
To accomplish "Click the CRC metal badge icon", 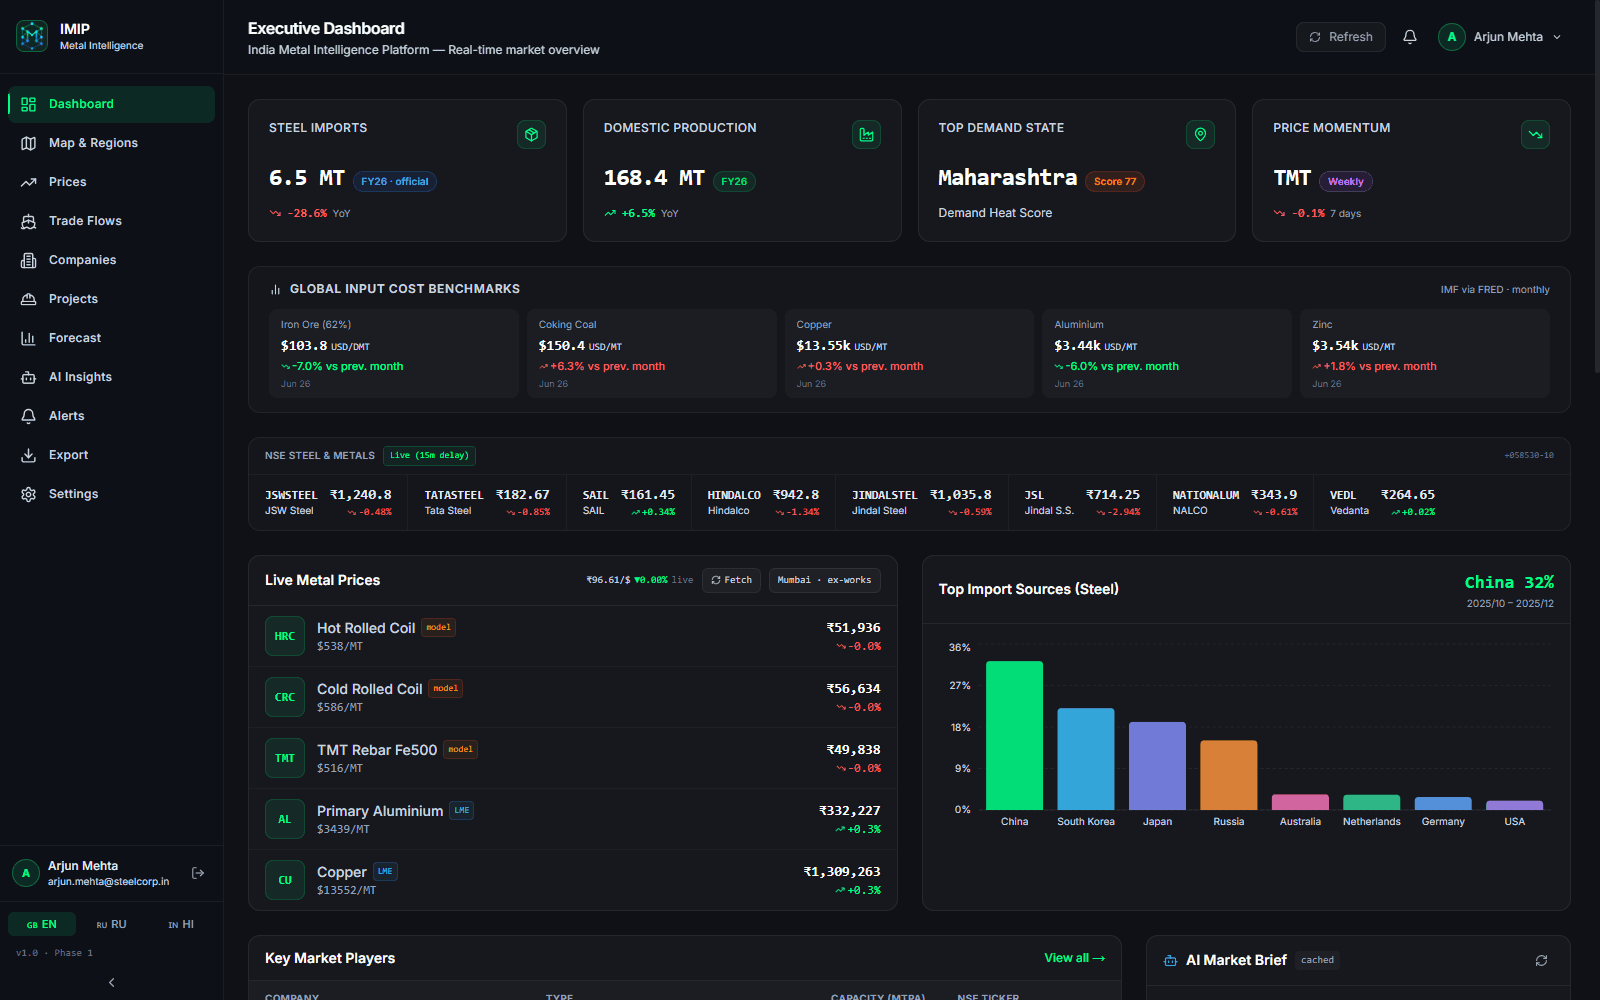I will 285,697.
